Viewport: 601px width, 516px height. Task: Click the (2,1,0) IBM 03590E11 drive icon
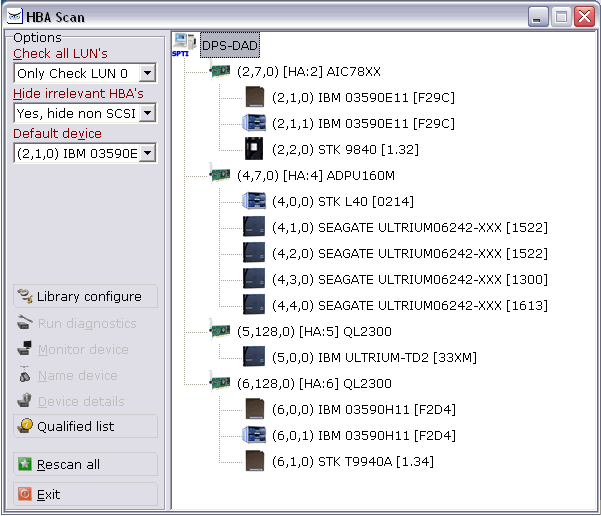point(254,97)
